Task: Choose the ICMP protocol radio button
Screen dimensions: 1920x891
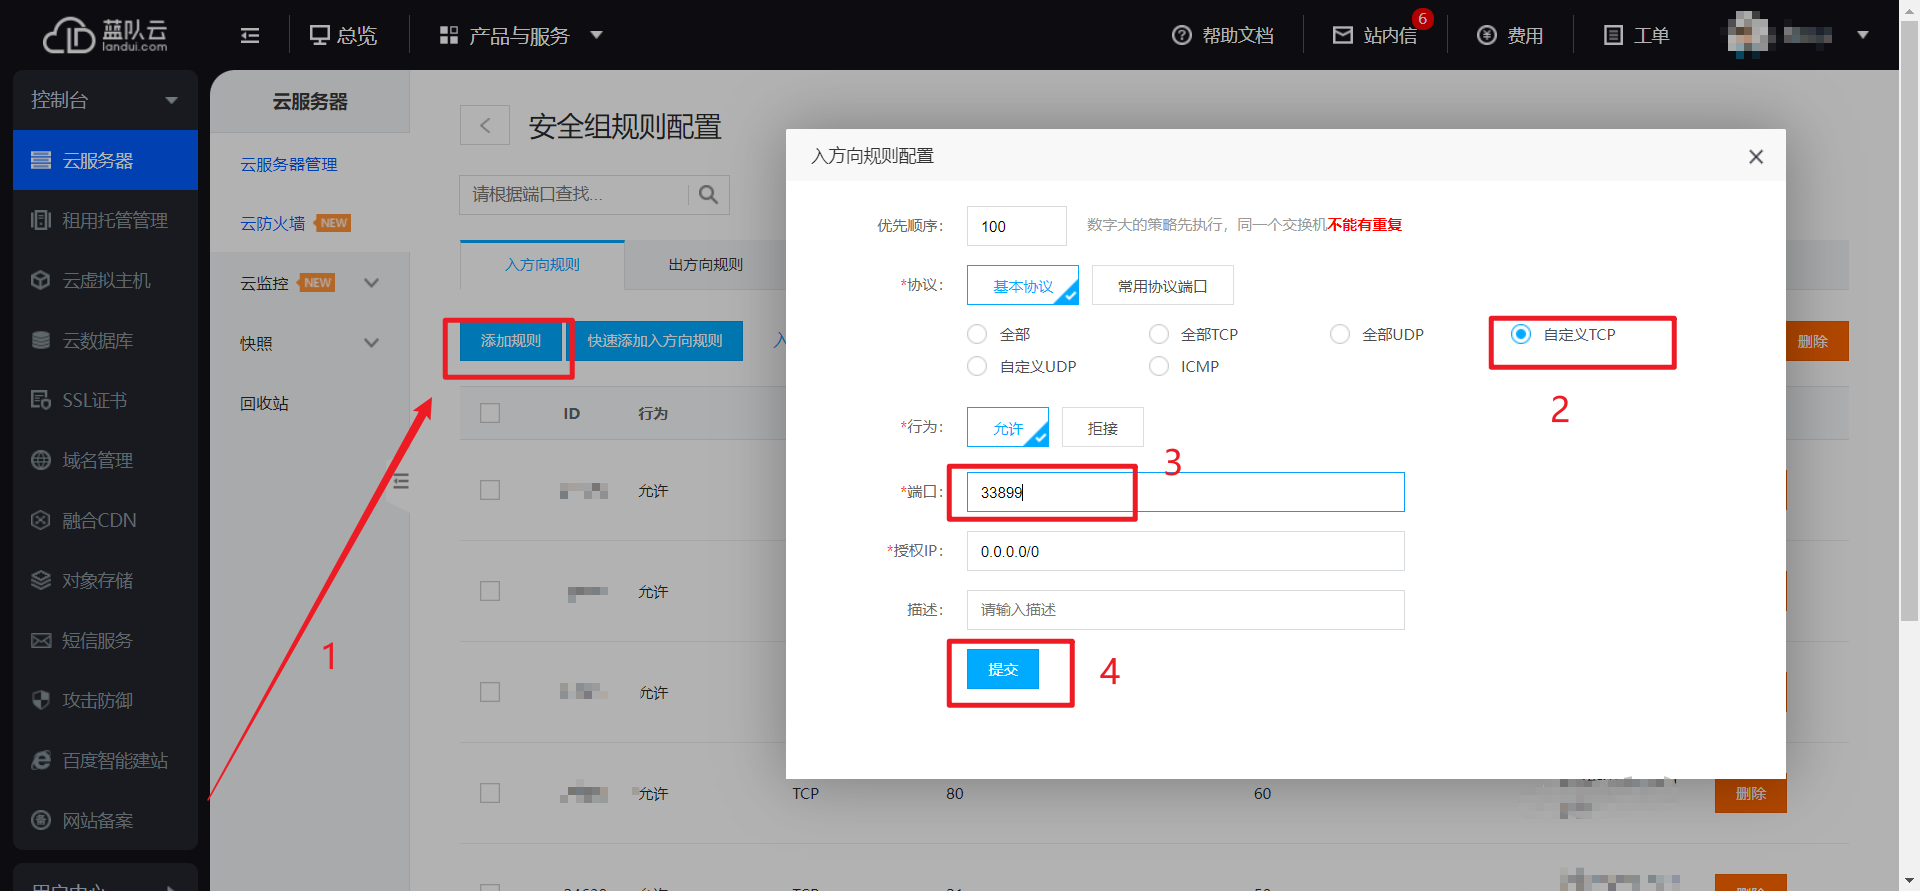Action: (x=1159, y=366)
